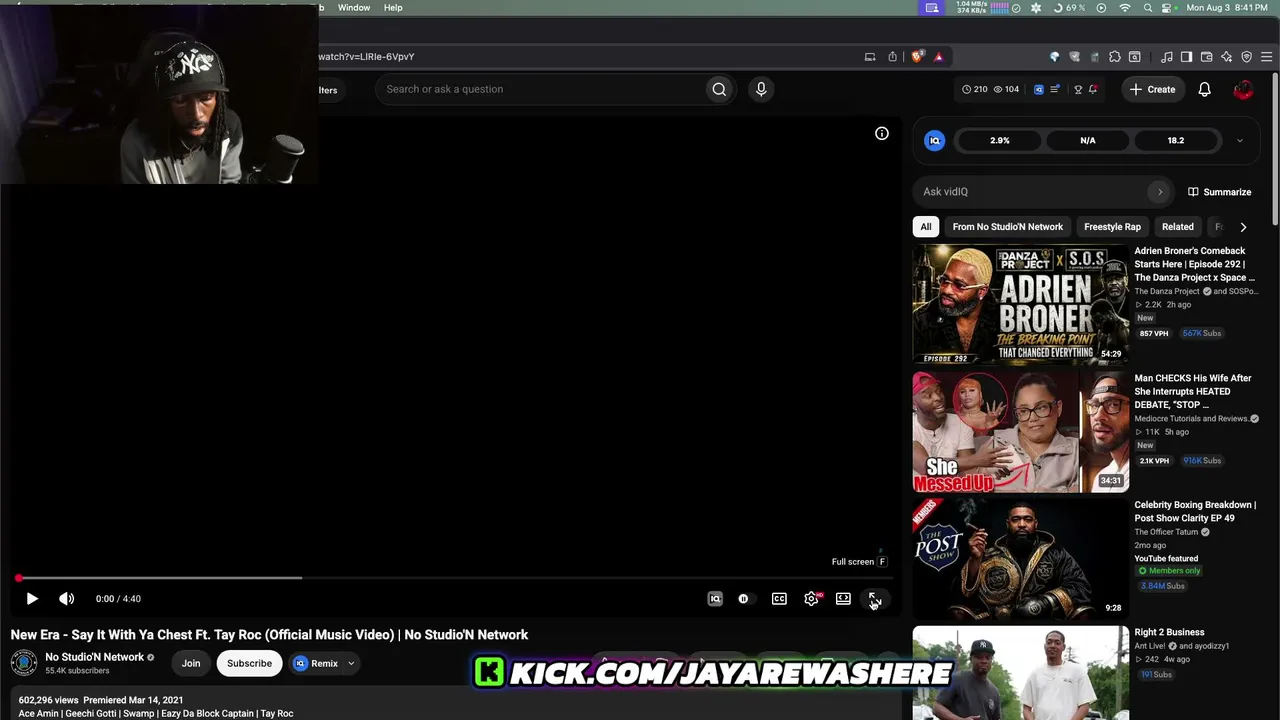1280x720 pixels.
Task: Enter full screen mode
Action: point(874,599)
